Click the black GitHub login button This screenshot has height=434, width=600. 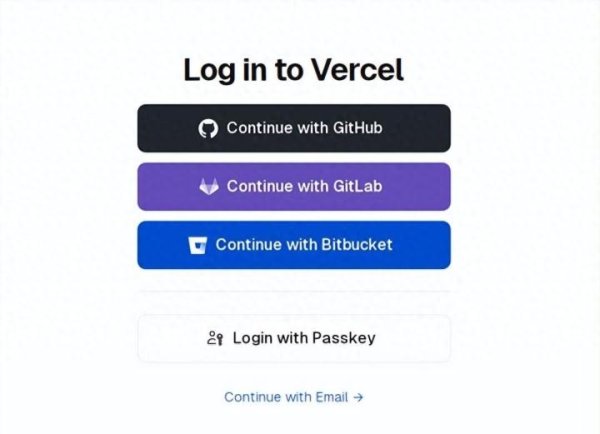(294, 128)
